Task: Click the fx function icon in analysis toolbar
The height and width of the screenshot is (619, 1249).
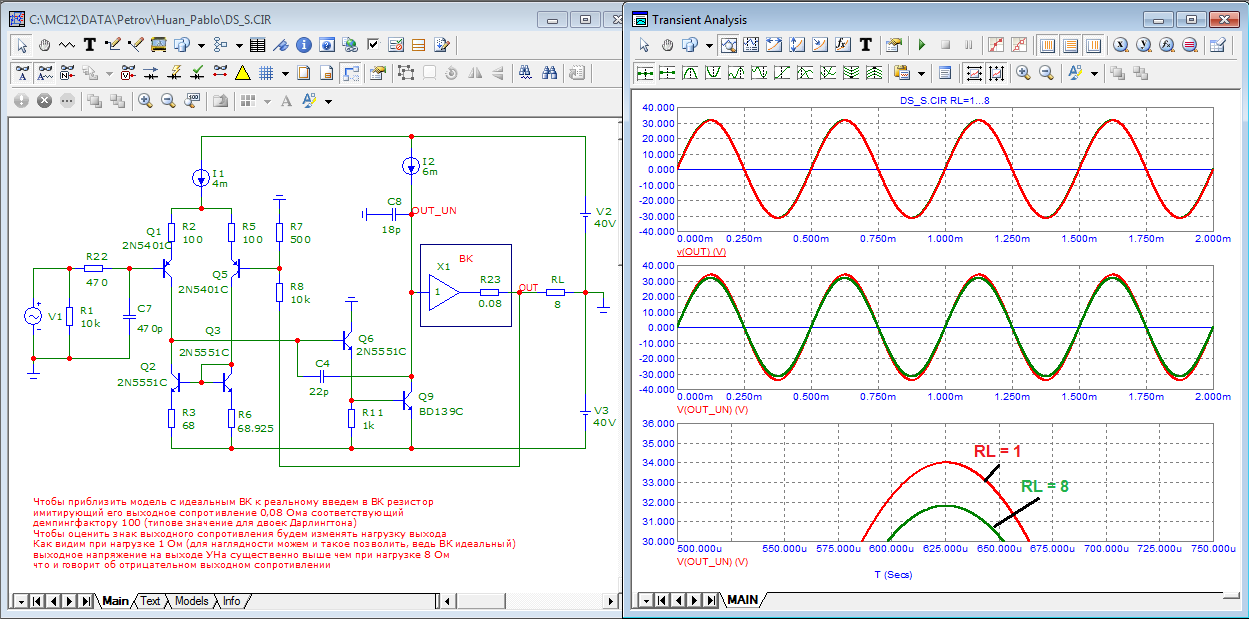Action: [x=842, y=45]
